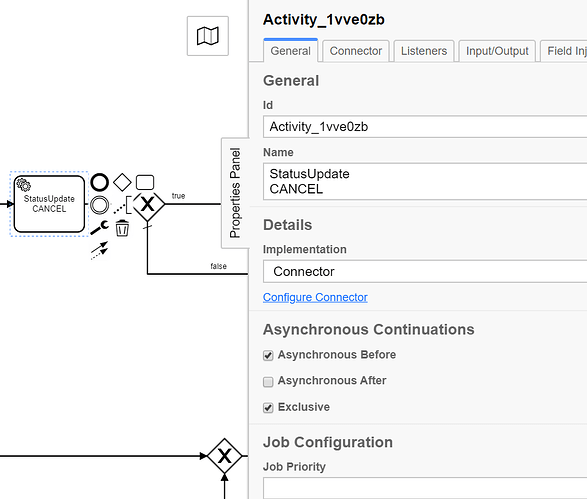Viewport: 587px width, 499px height.
Task: Select the StatusUpdate CANCEL service task
Action: [x=49, y=204]
